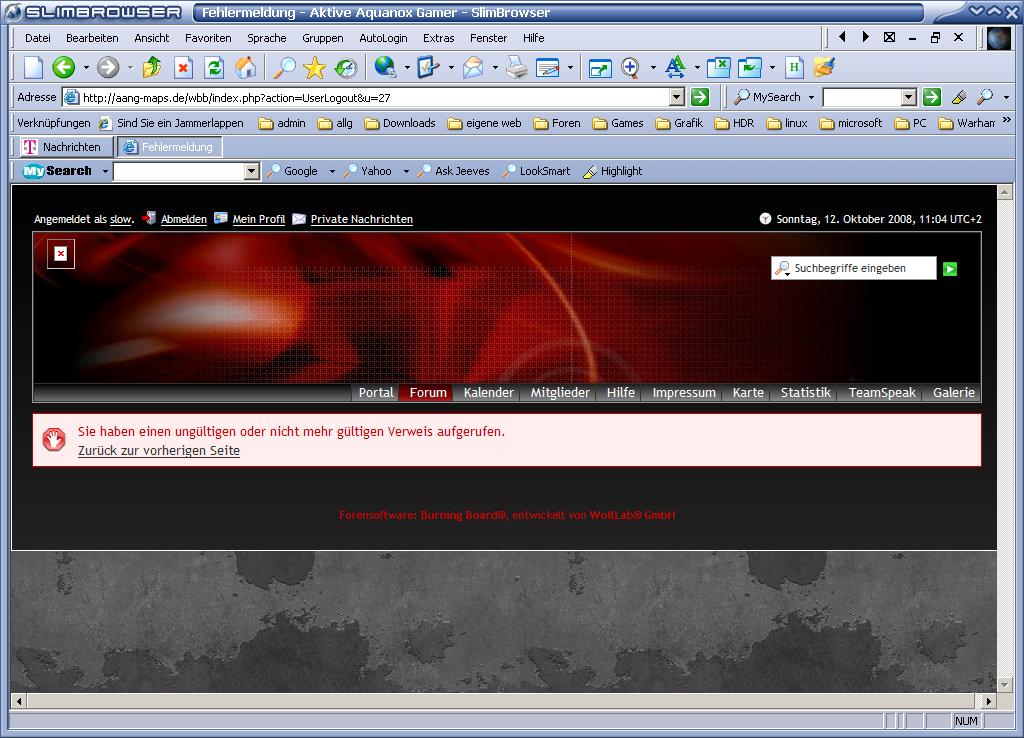Image resolution: width=1024 pixels, height=738 pixels.
Task: Click the Suchbegriffe eingeben search field
Action: pyautogui.click(x=862, y=268)
